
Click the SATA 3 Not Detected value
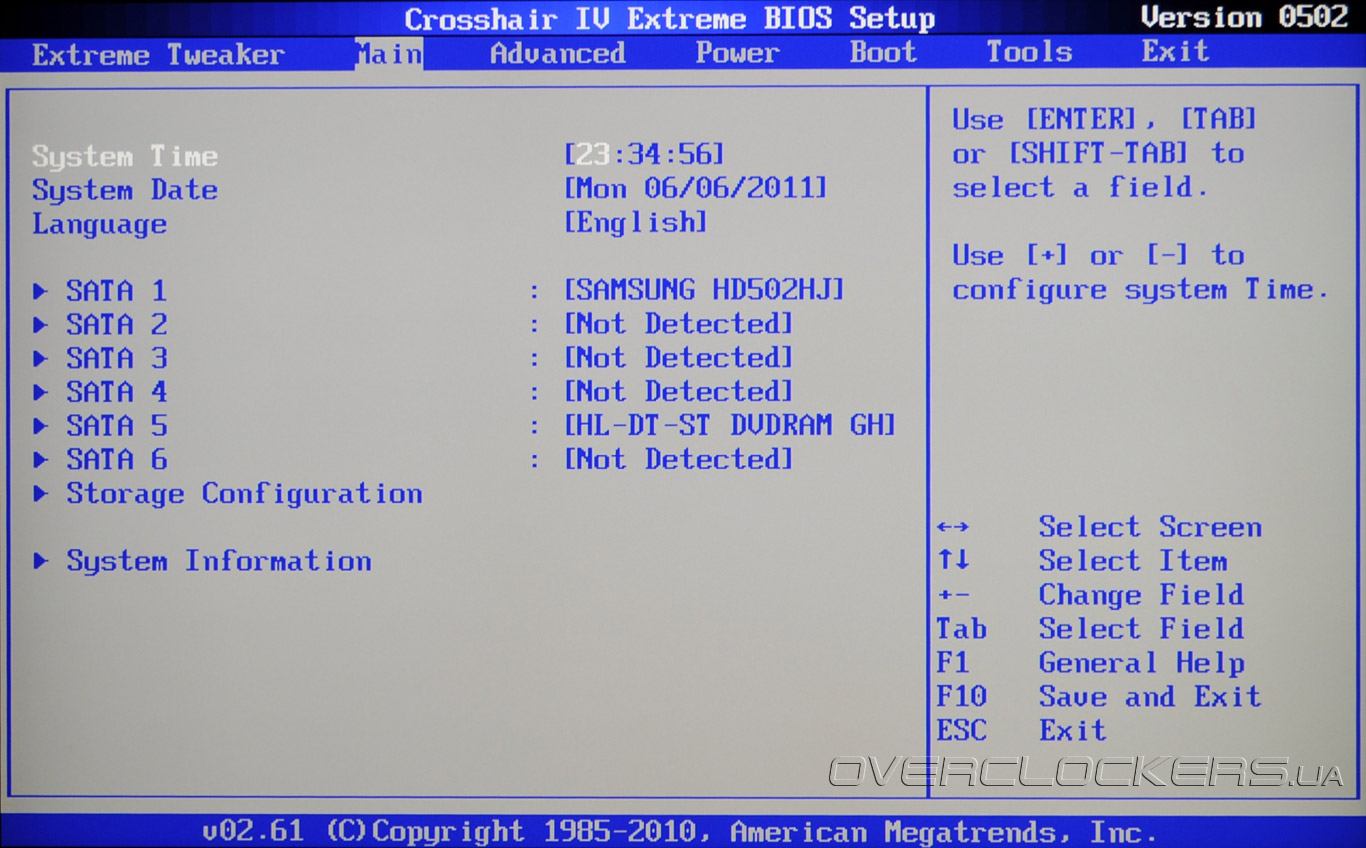pos(678,358)
